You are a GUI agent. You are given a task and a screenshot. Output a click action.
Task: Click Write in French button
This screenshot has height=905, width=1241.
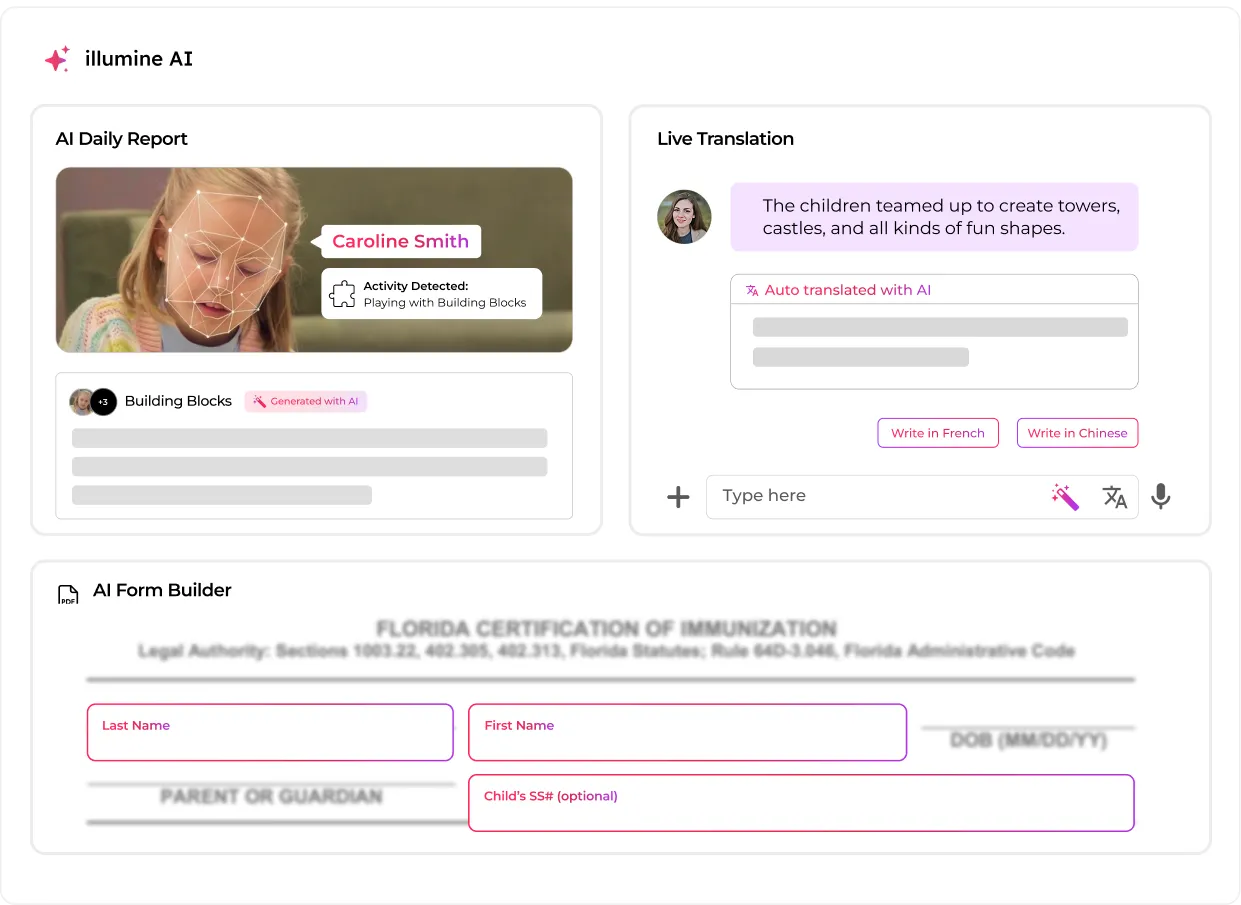938,433
